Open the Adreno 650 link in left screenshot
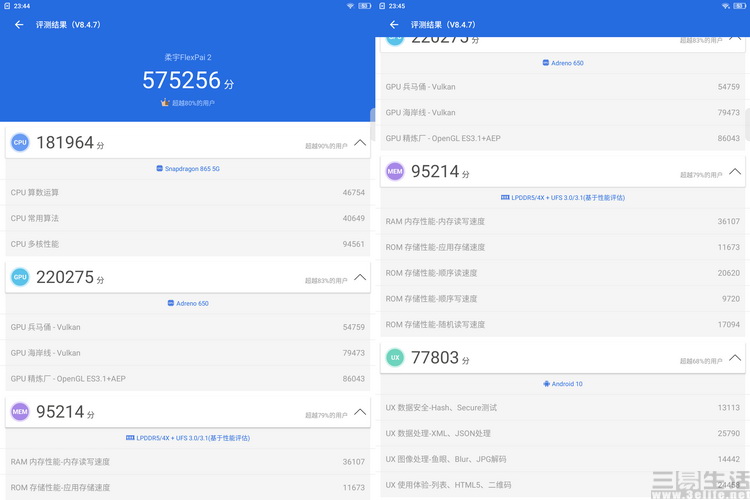The image size is (750, 500). point(188,303)
